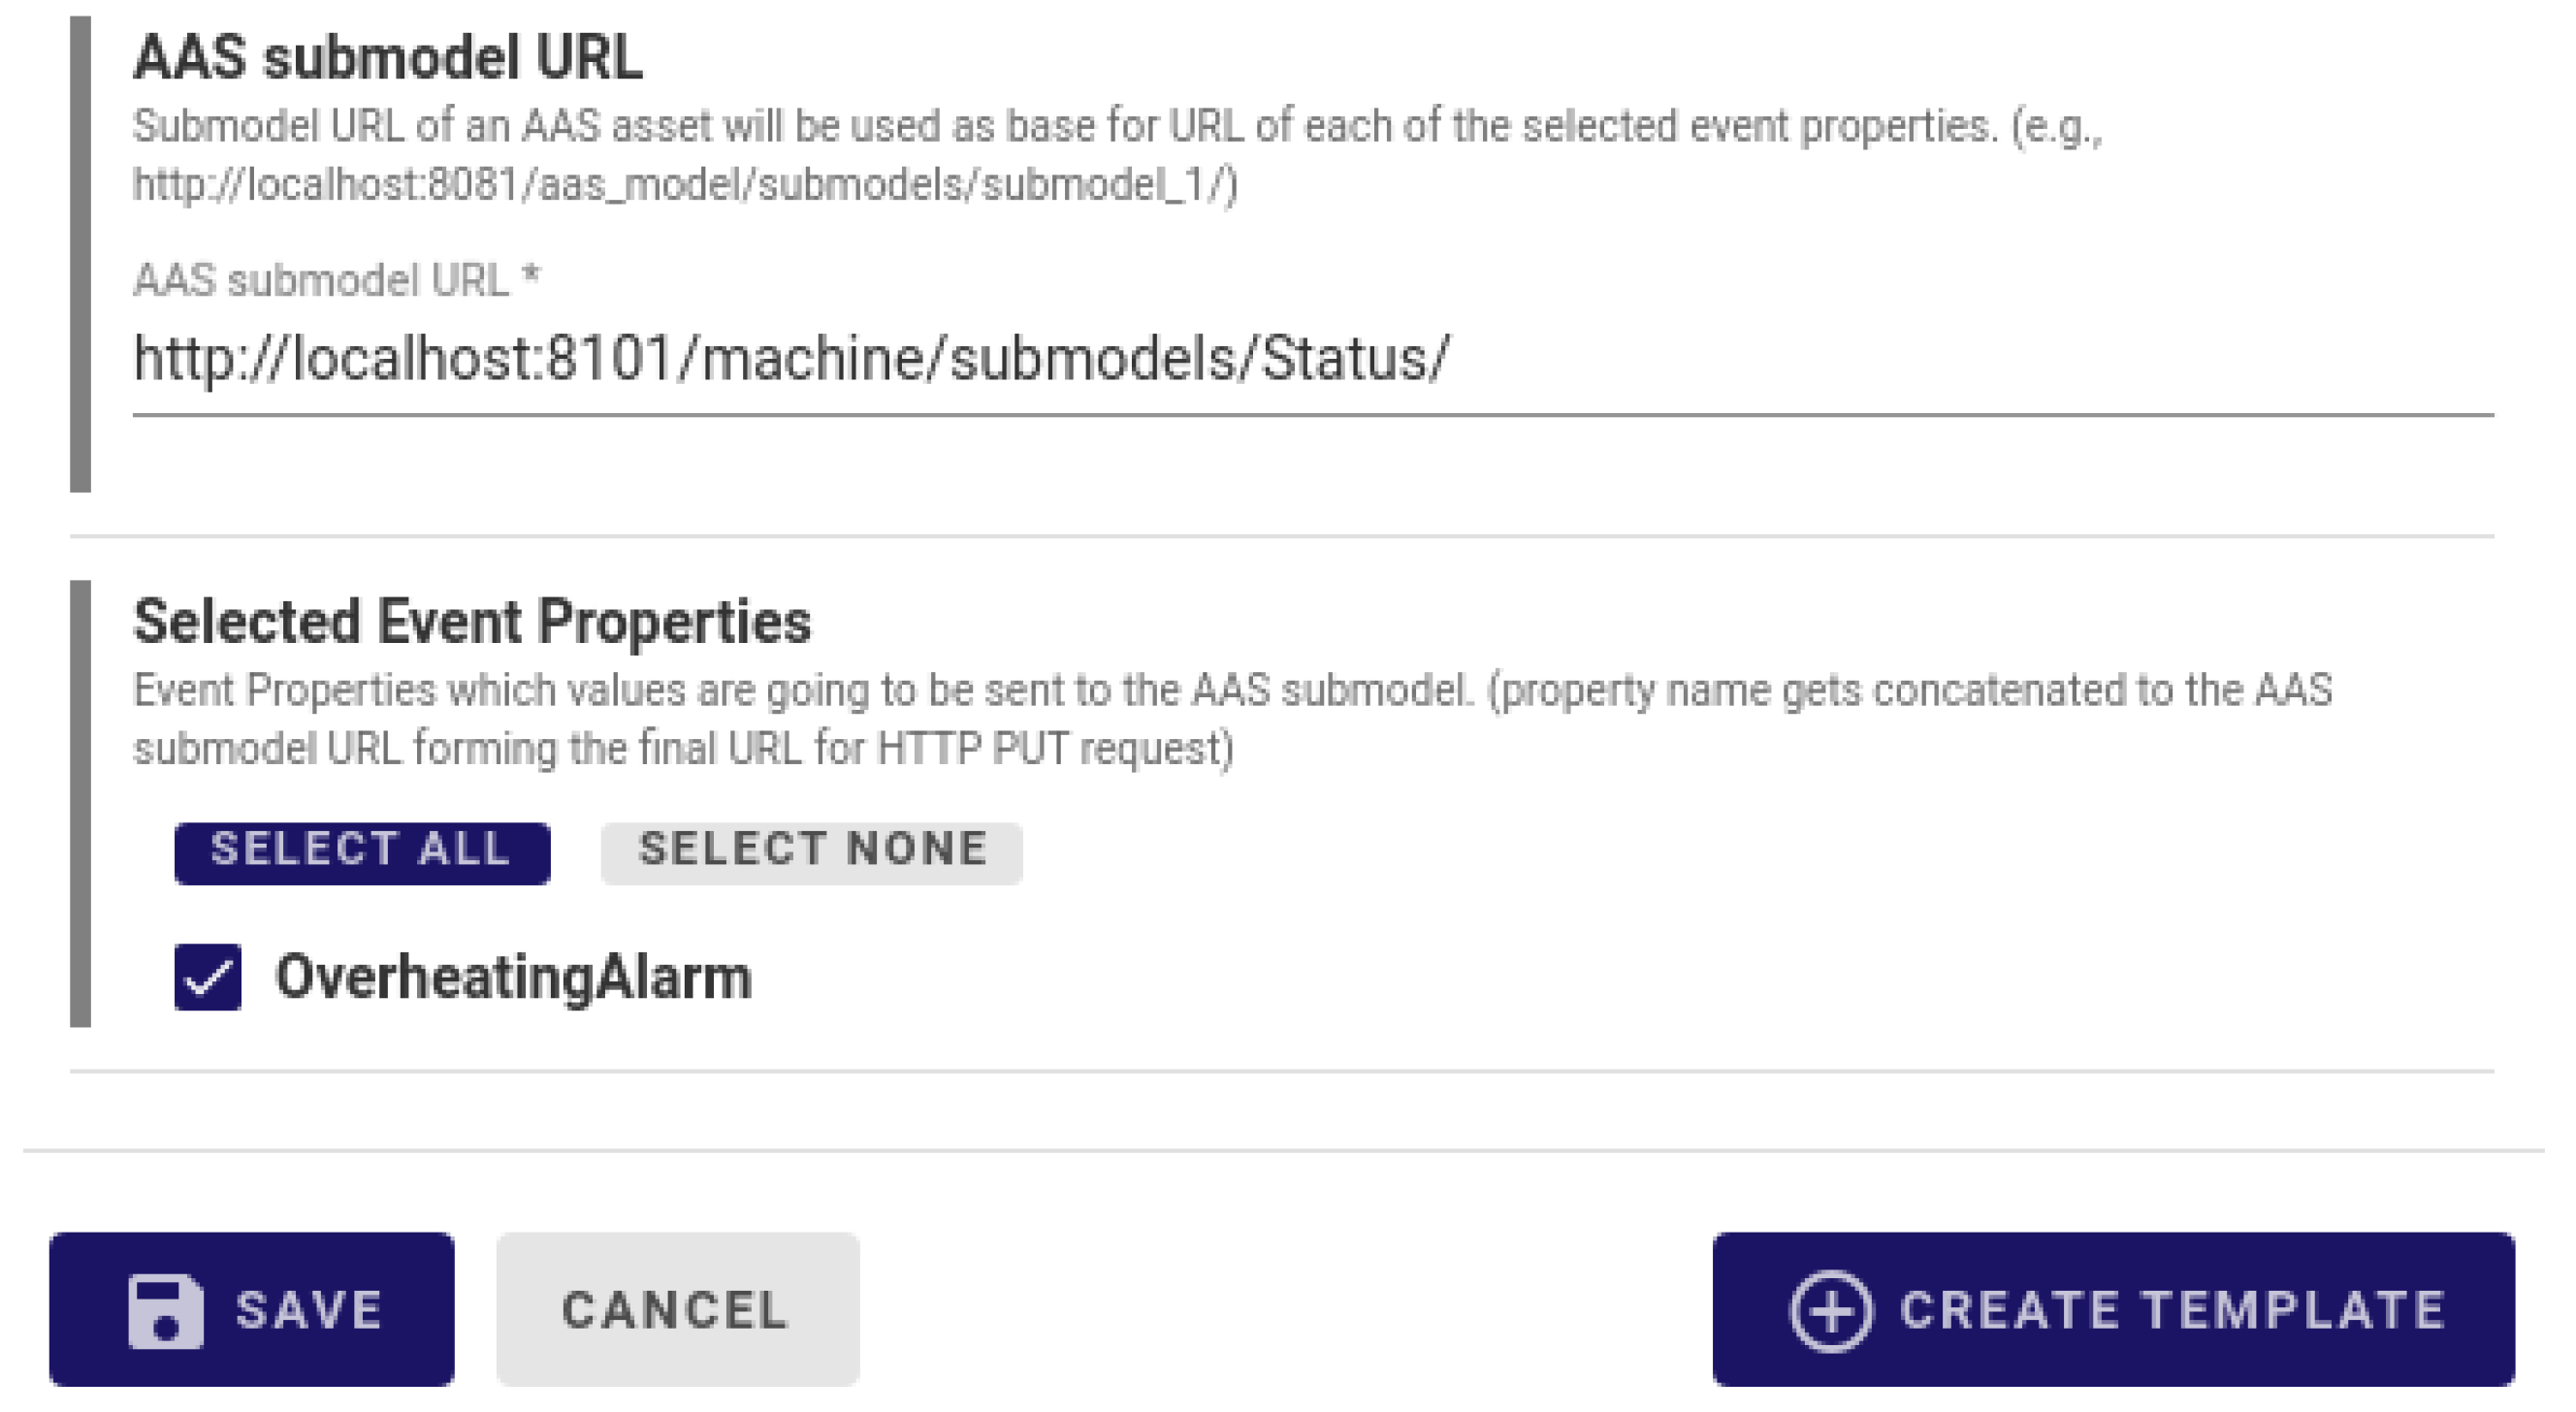
Task: Click the SAVE text label
Action: [309, 1310]
